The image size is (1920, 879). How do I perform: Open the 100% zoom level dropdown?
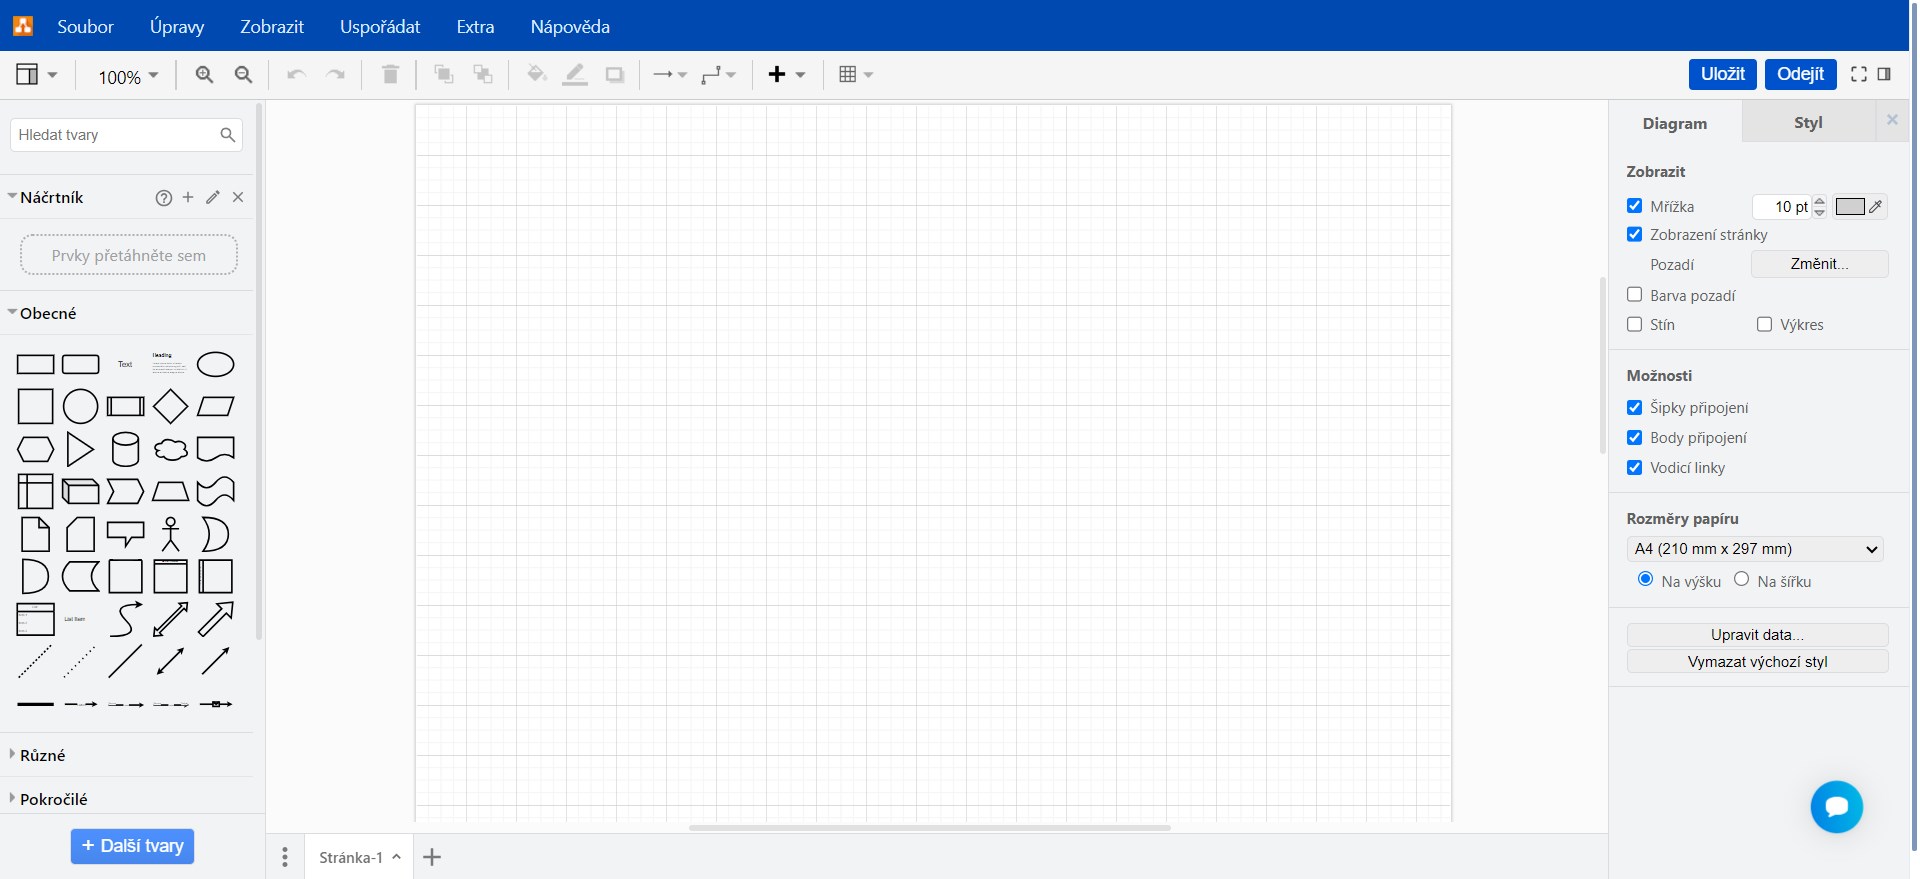128,76
